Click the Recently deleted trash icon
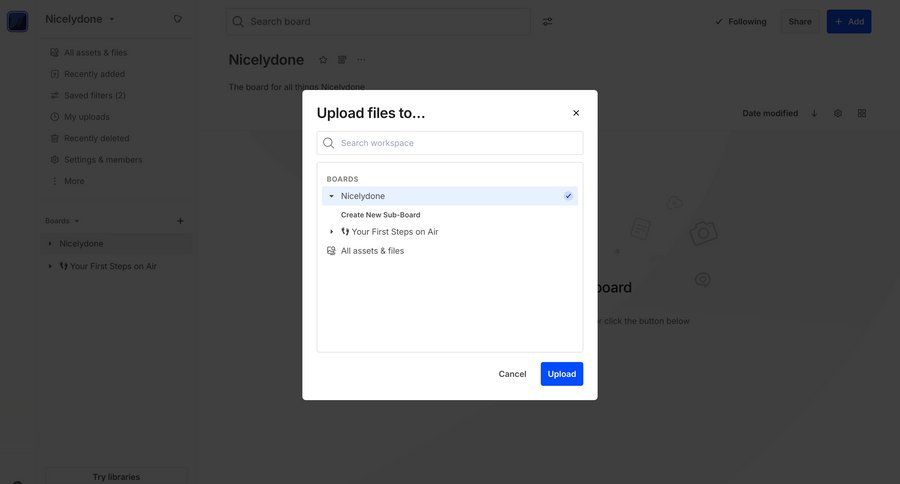This screenshot has height=484, width=900. pos(55,138)
